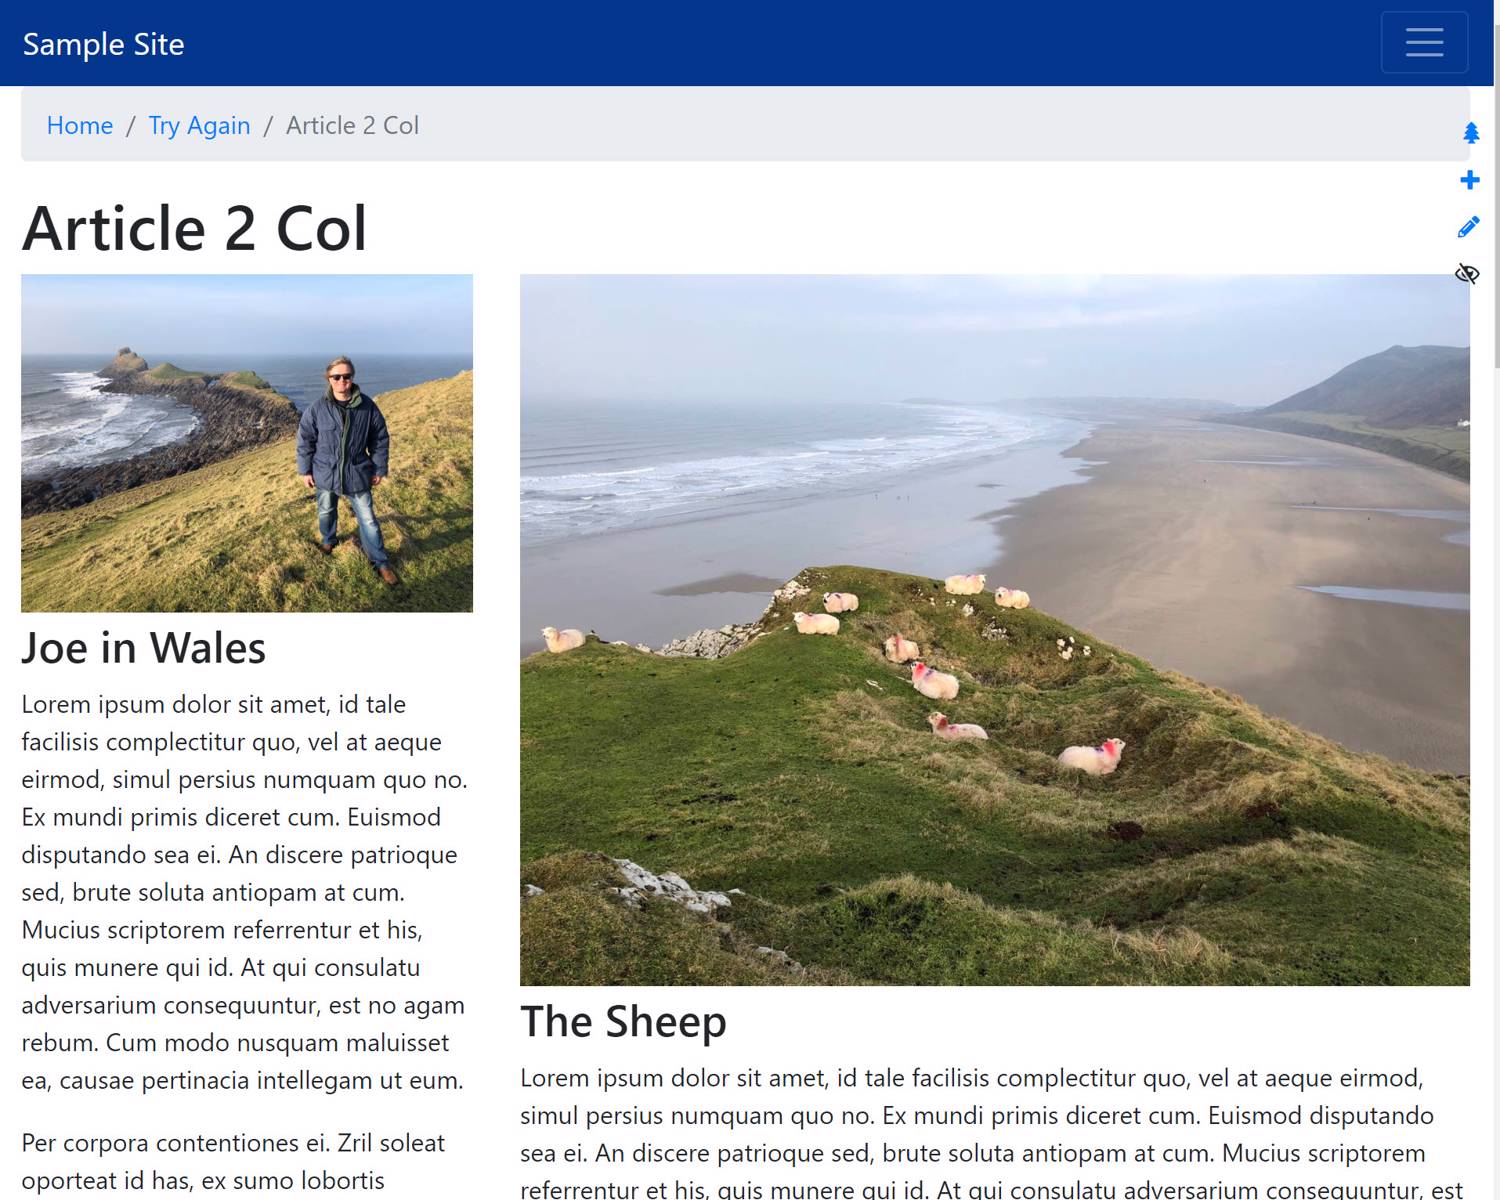This screenshot has height=1200, width=1500.
Task: Go to Home breadcrumb link
Action: pyautogui.click(x=80, y=125)
